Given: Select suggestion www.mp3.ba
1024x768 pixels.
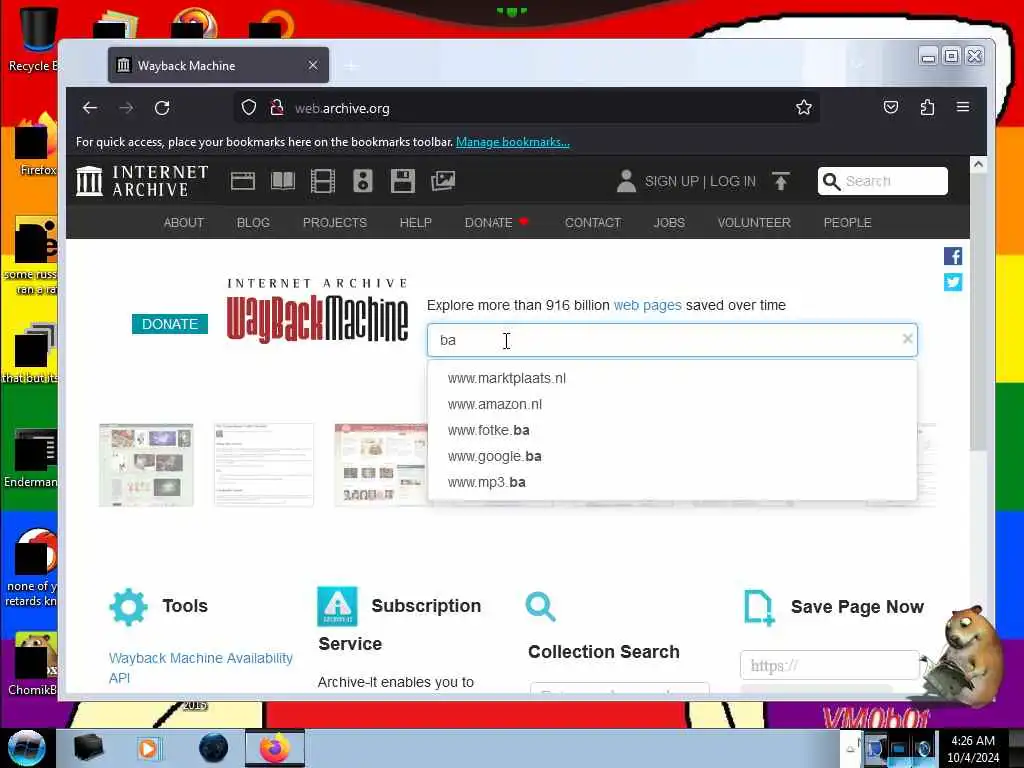Looking at the screenshot, I should coord(672,483).
